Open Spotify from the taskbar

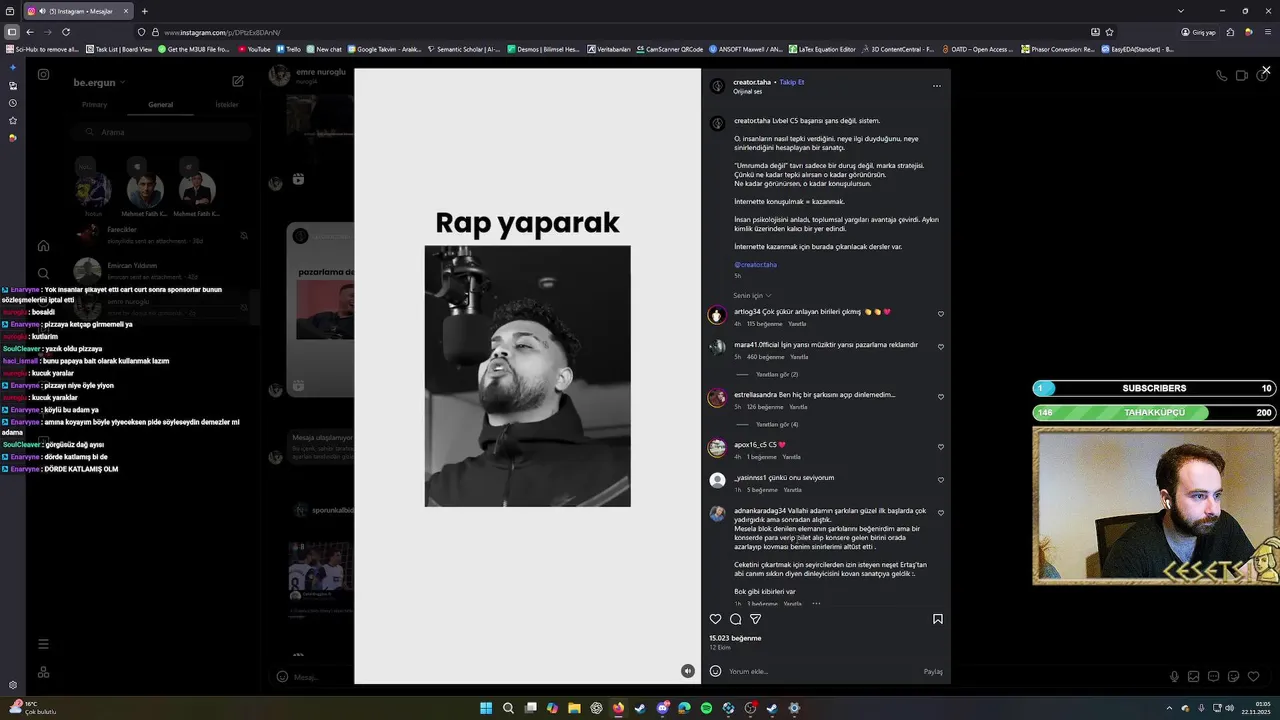coord(706,708)
